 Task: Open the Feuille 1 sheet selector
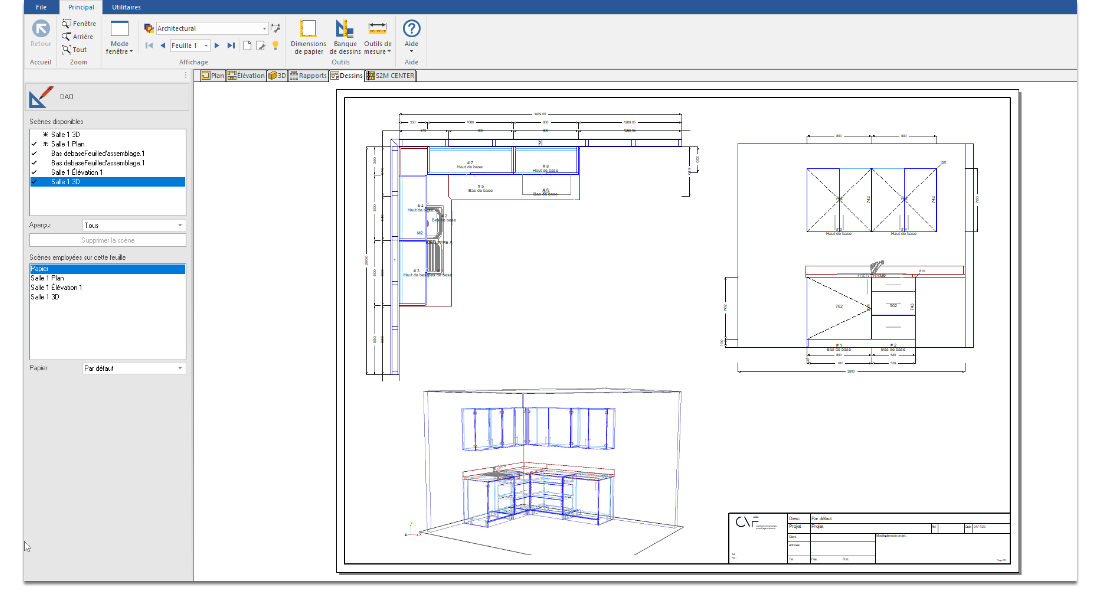(x=190, y=45)
